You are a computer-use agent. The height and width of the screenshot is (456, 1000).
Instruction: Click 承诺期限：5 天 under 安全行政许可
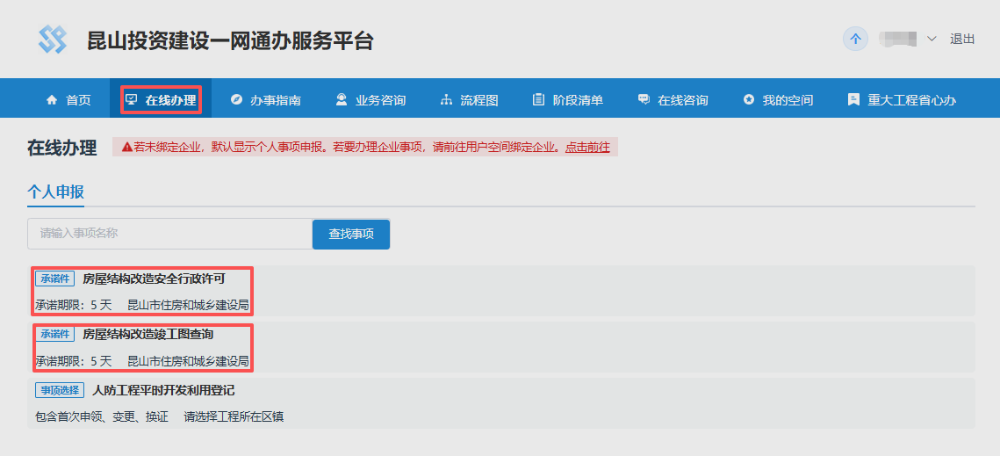point(73,305)
